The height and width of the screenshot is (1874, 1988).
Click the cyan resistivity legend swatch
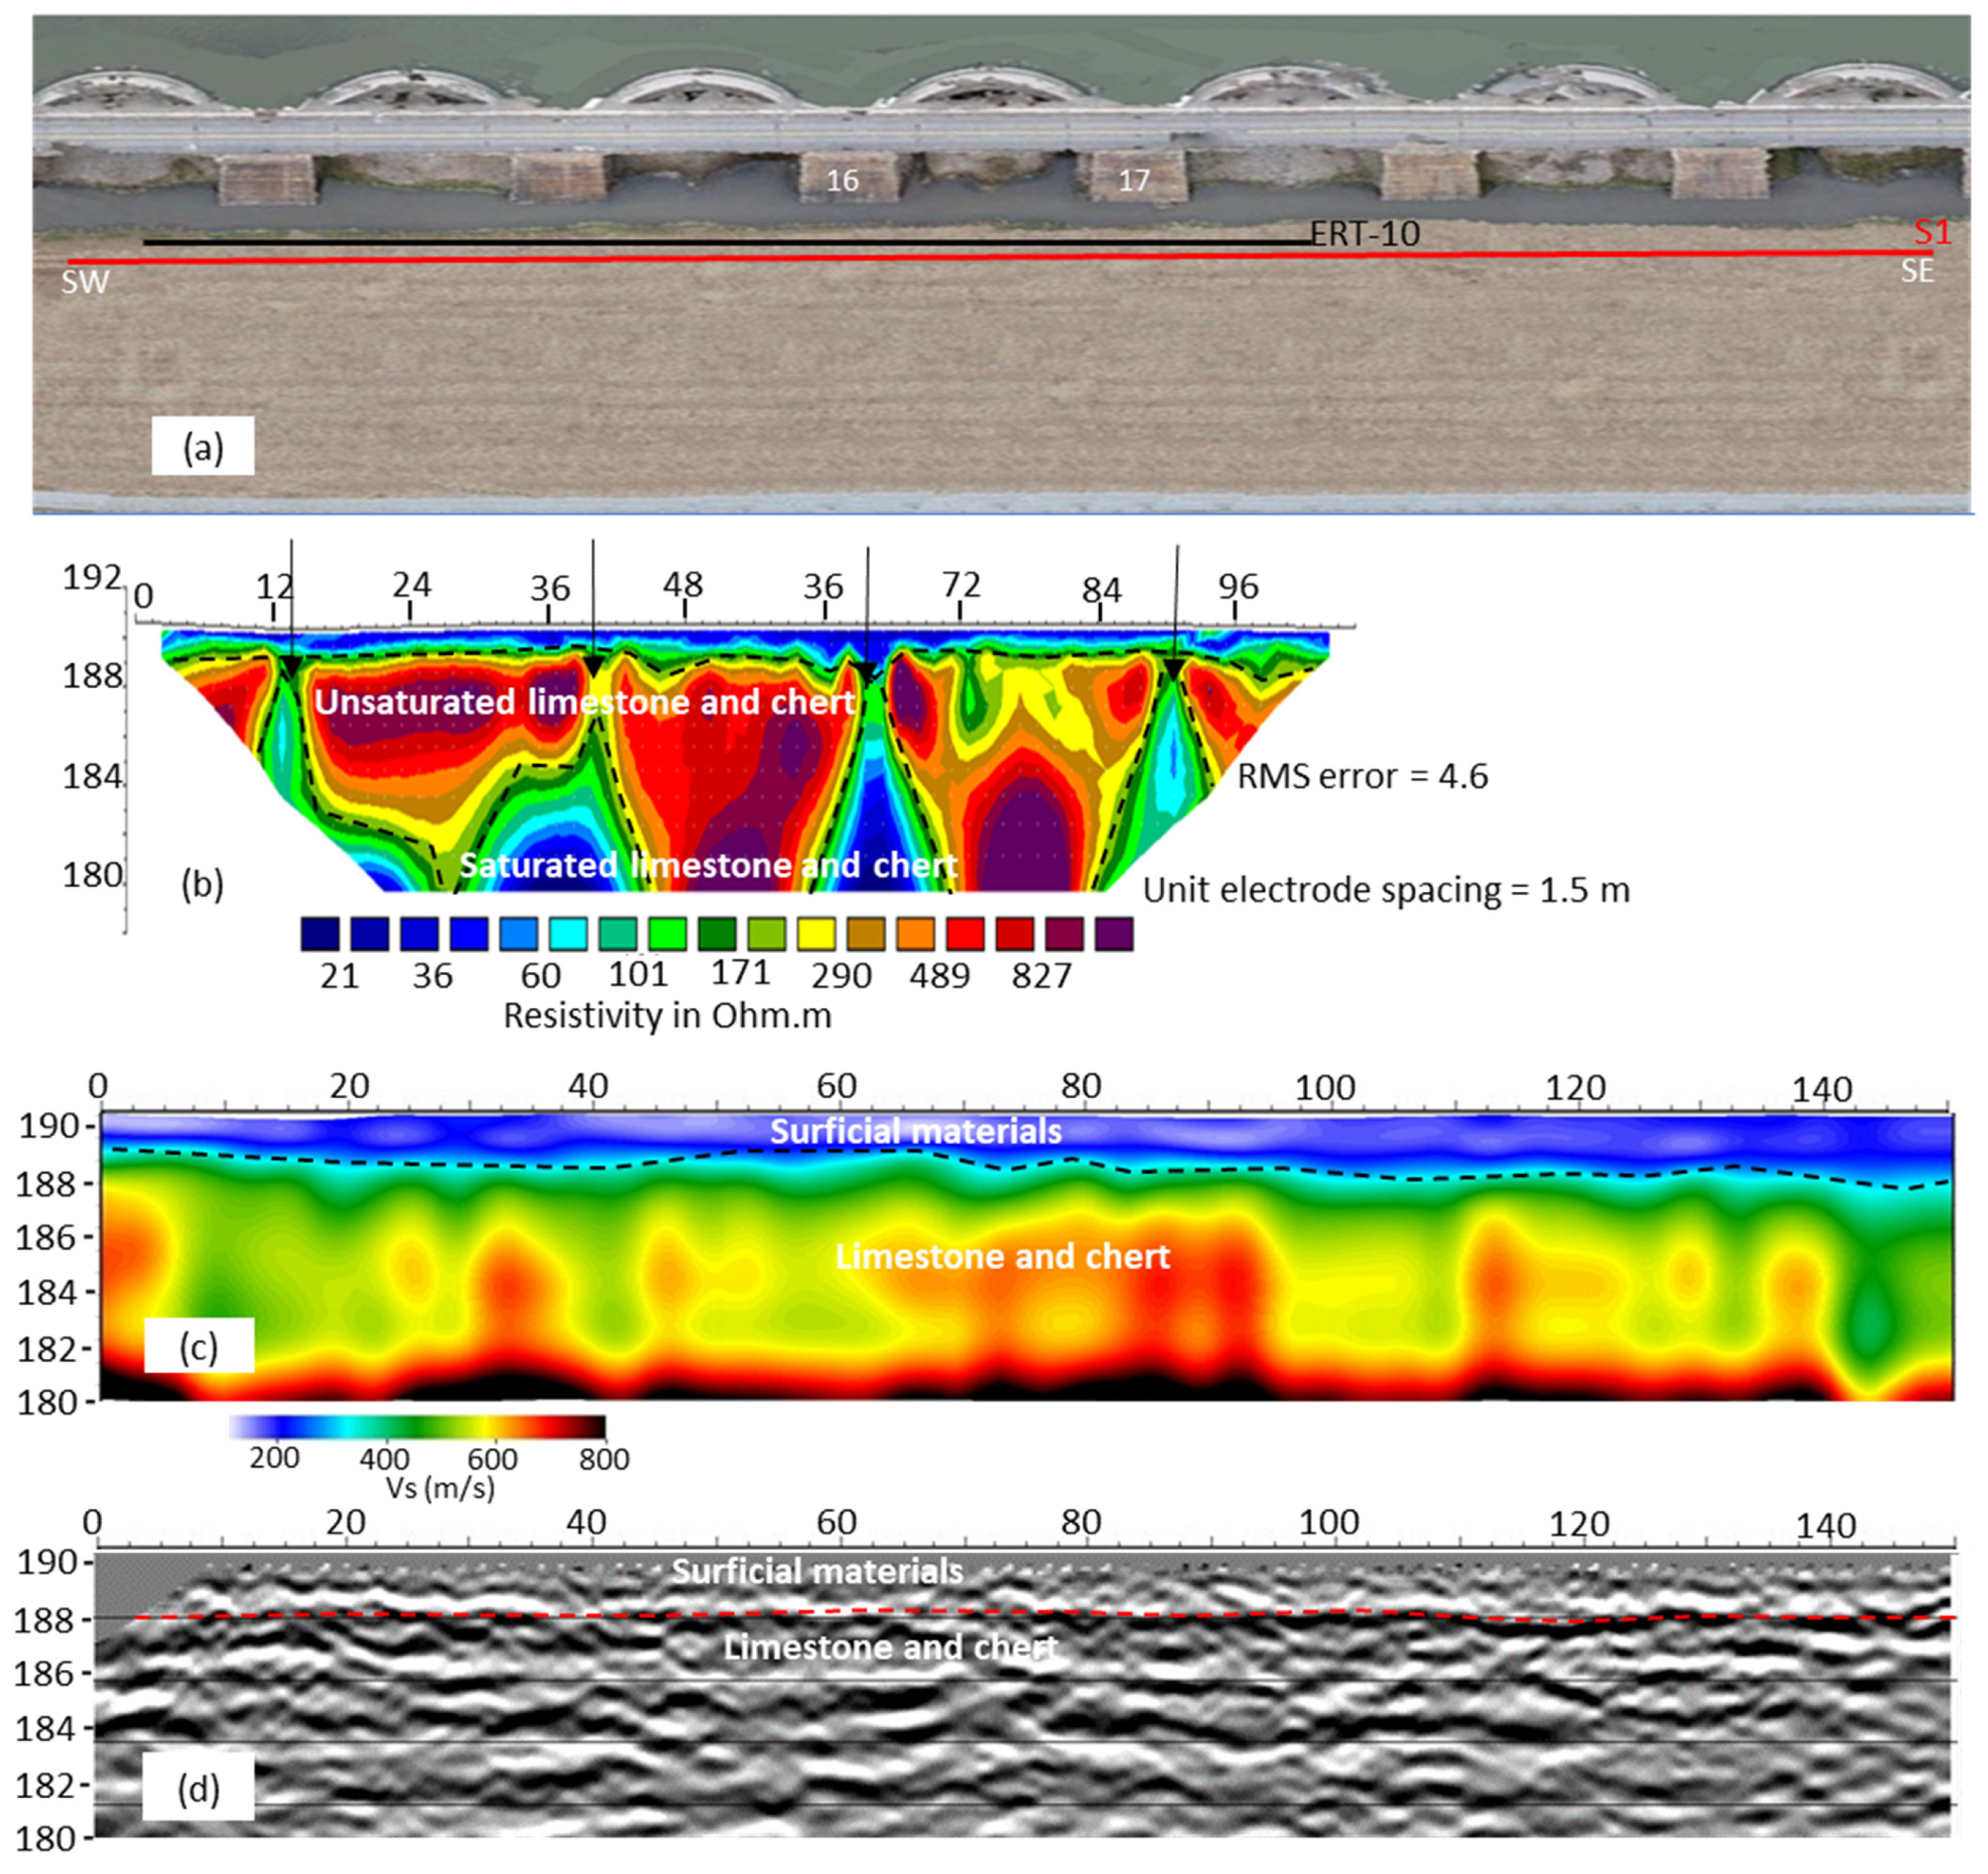click(568, 934)
